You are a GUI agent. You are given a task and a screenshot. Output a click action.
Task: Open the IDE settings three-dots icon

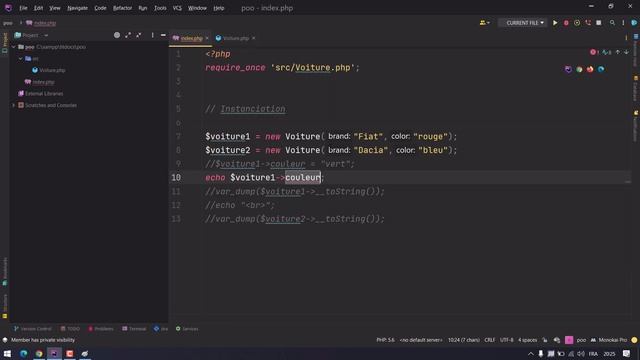click(x=623, y=23)
